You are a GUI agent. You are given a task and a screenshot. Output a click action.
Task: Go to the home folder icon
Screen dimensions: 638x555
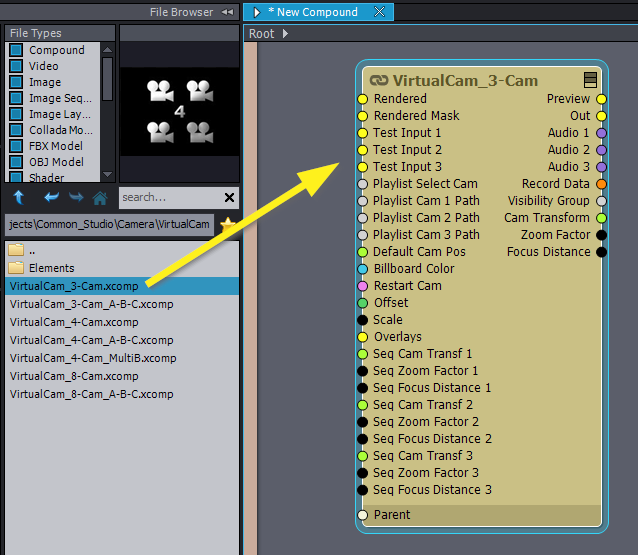click(100, 197)
